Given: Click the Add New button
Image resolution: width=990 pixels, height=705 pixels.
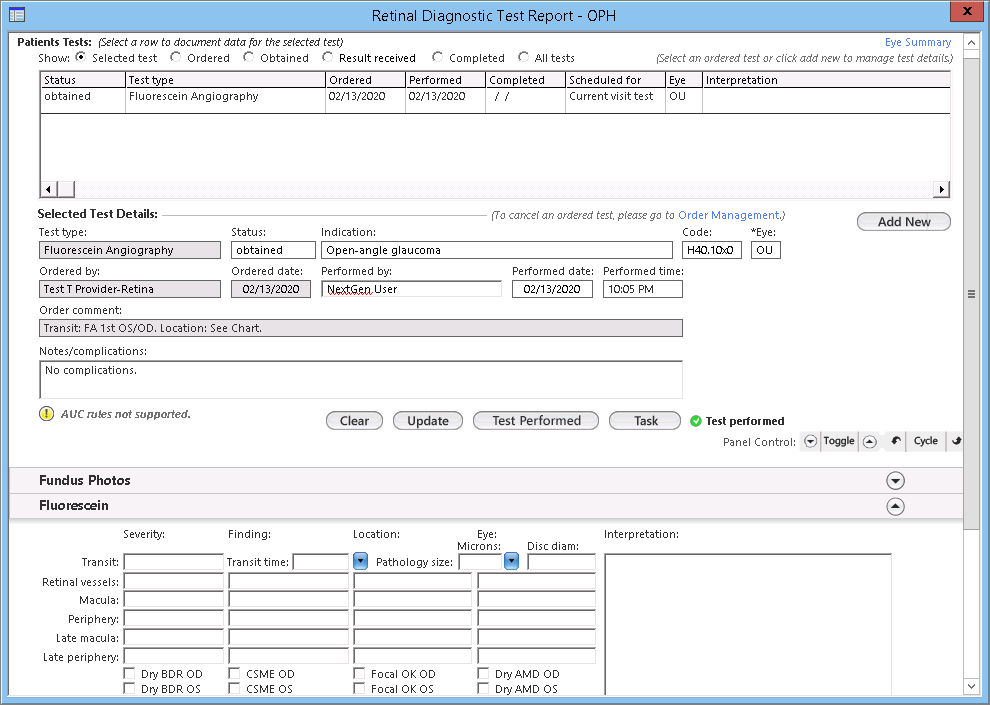Looking at the screenshot, I should click(904, 222).
